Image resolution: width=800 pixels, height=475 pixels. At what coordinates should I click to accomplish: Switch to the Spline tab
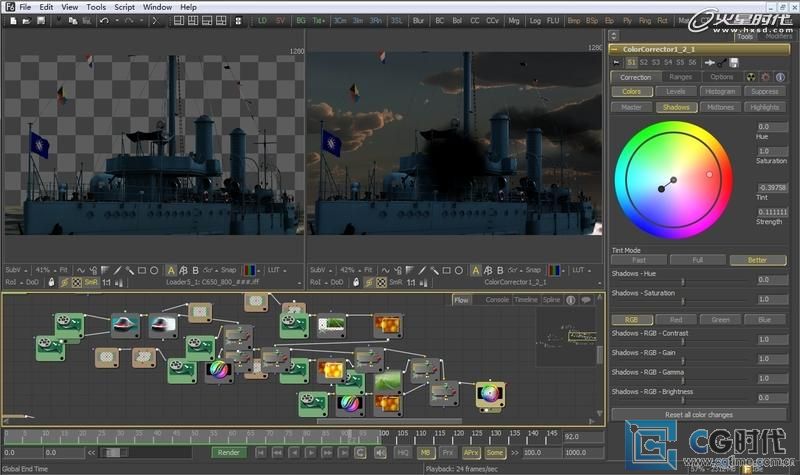pos(551,300)
